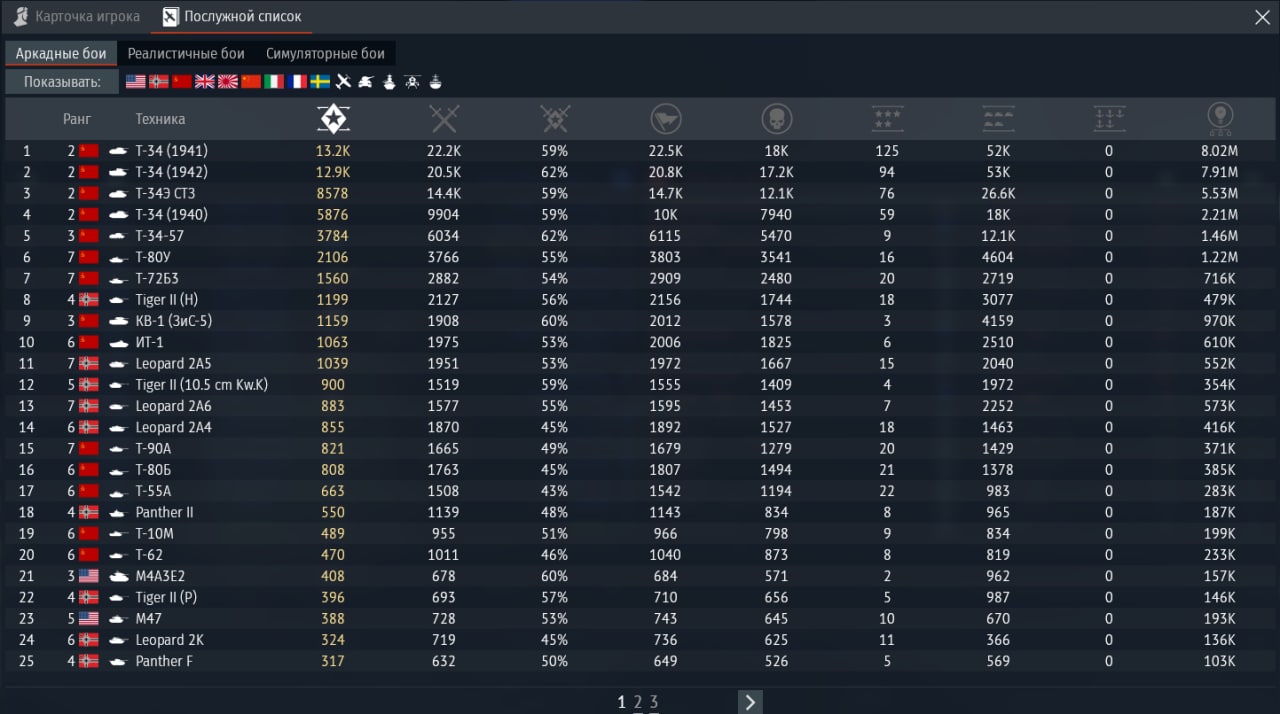The height and width of the screenshot is (714, 1280).
Task: Click the flag icon in M4A3E2 row
Action: pyautogui.click(x=89, y=576)
